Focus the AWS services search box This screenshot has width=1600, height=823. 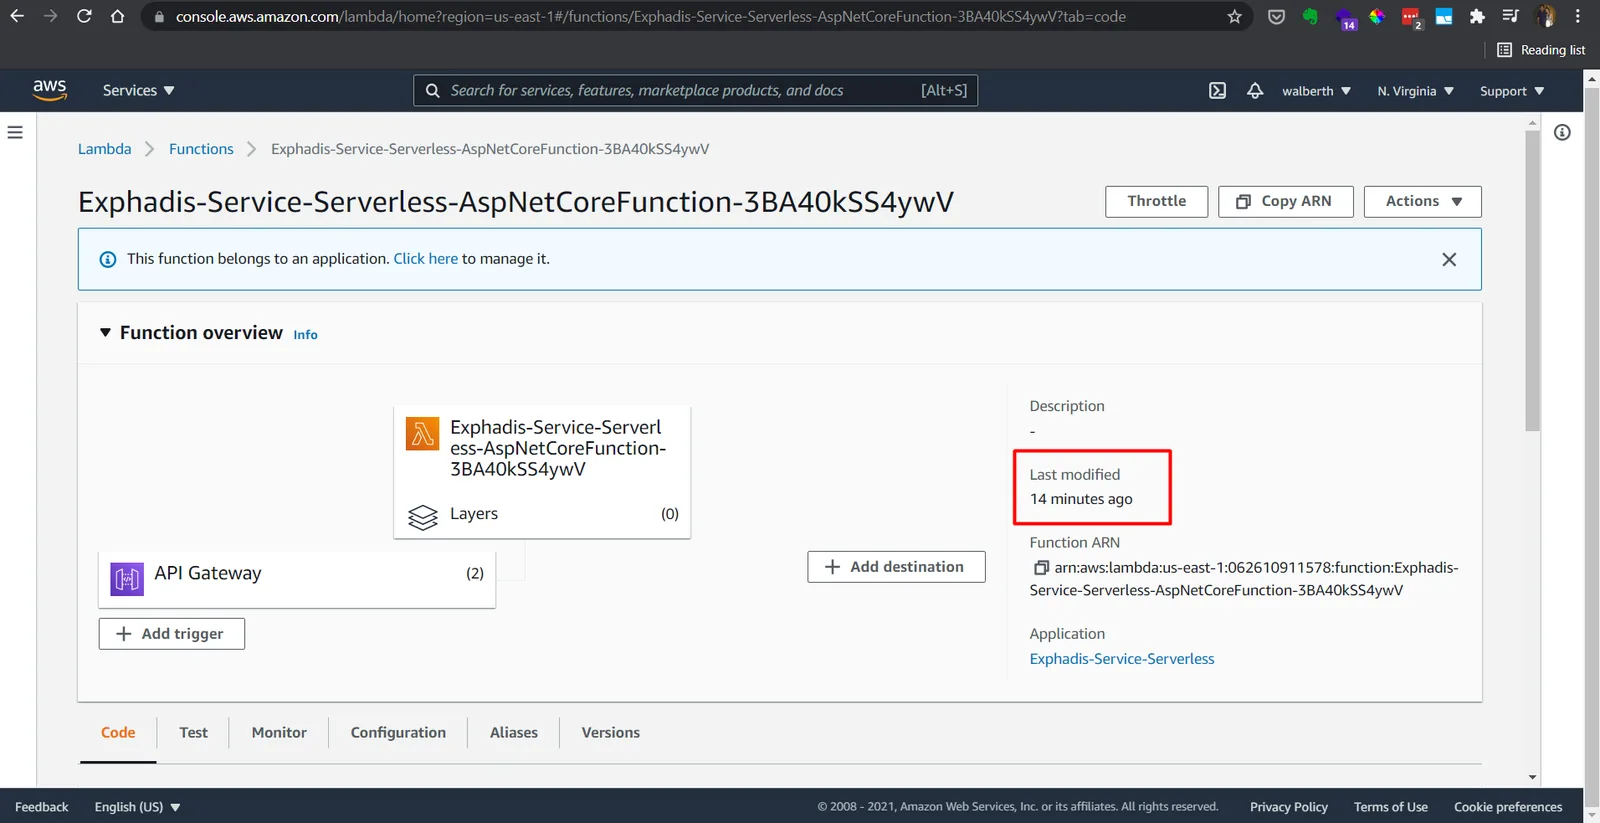[x=695, y=90]
